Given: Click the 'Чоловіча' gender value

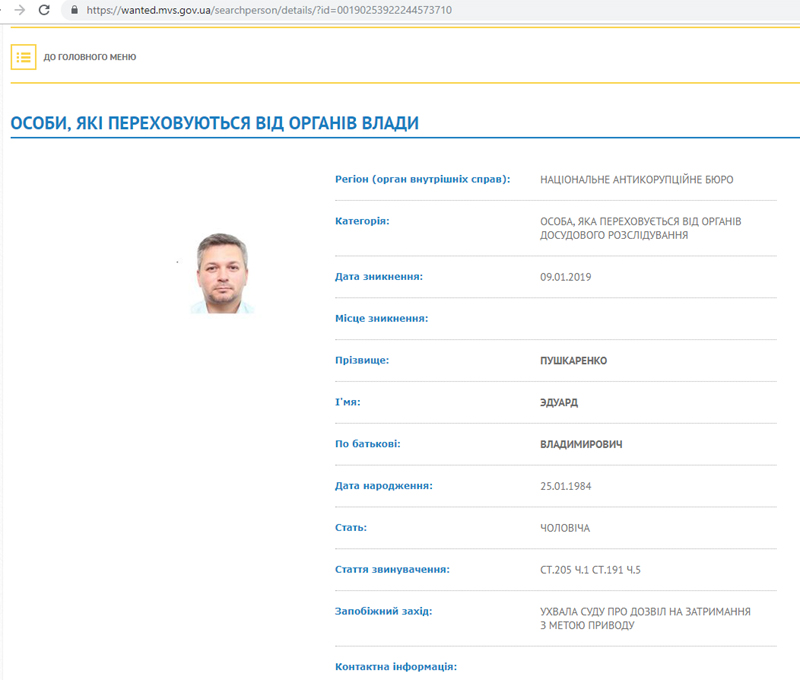Looking at the screenshot, I should 565,527.
